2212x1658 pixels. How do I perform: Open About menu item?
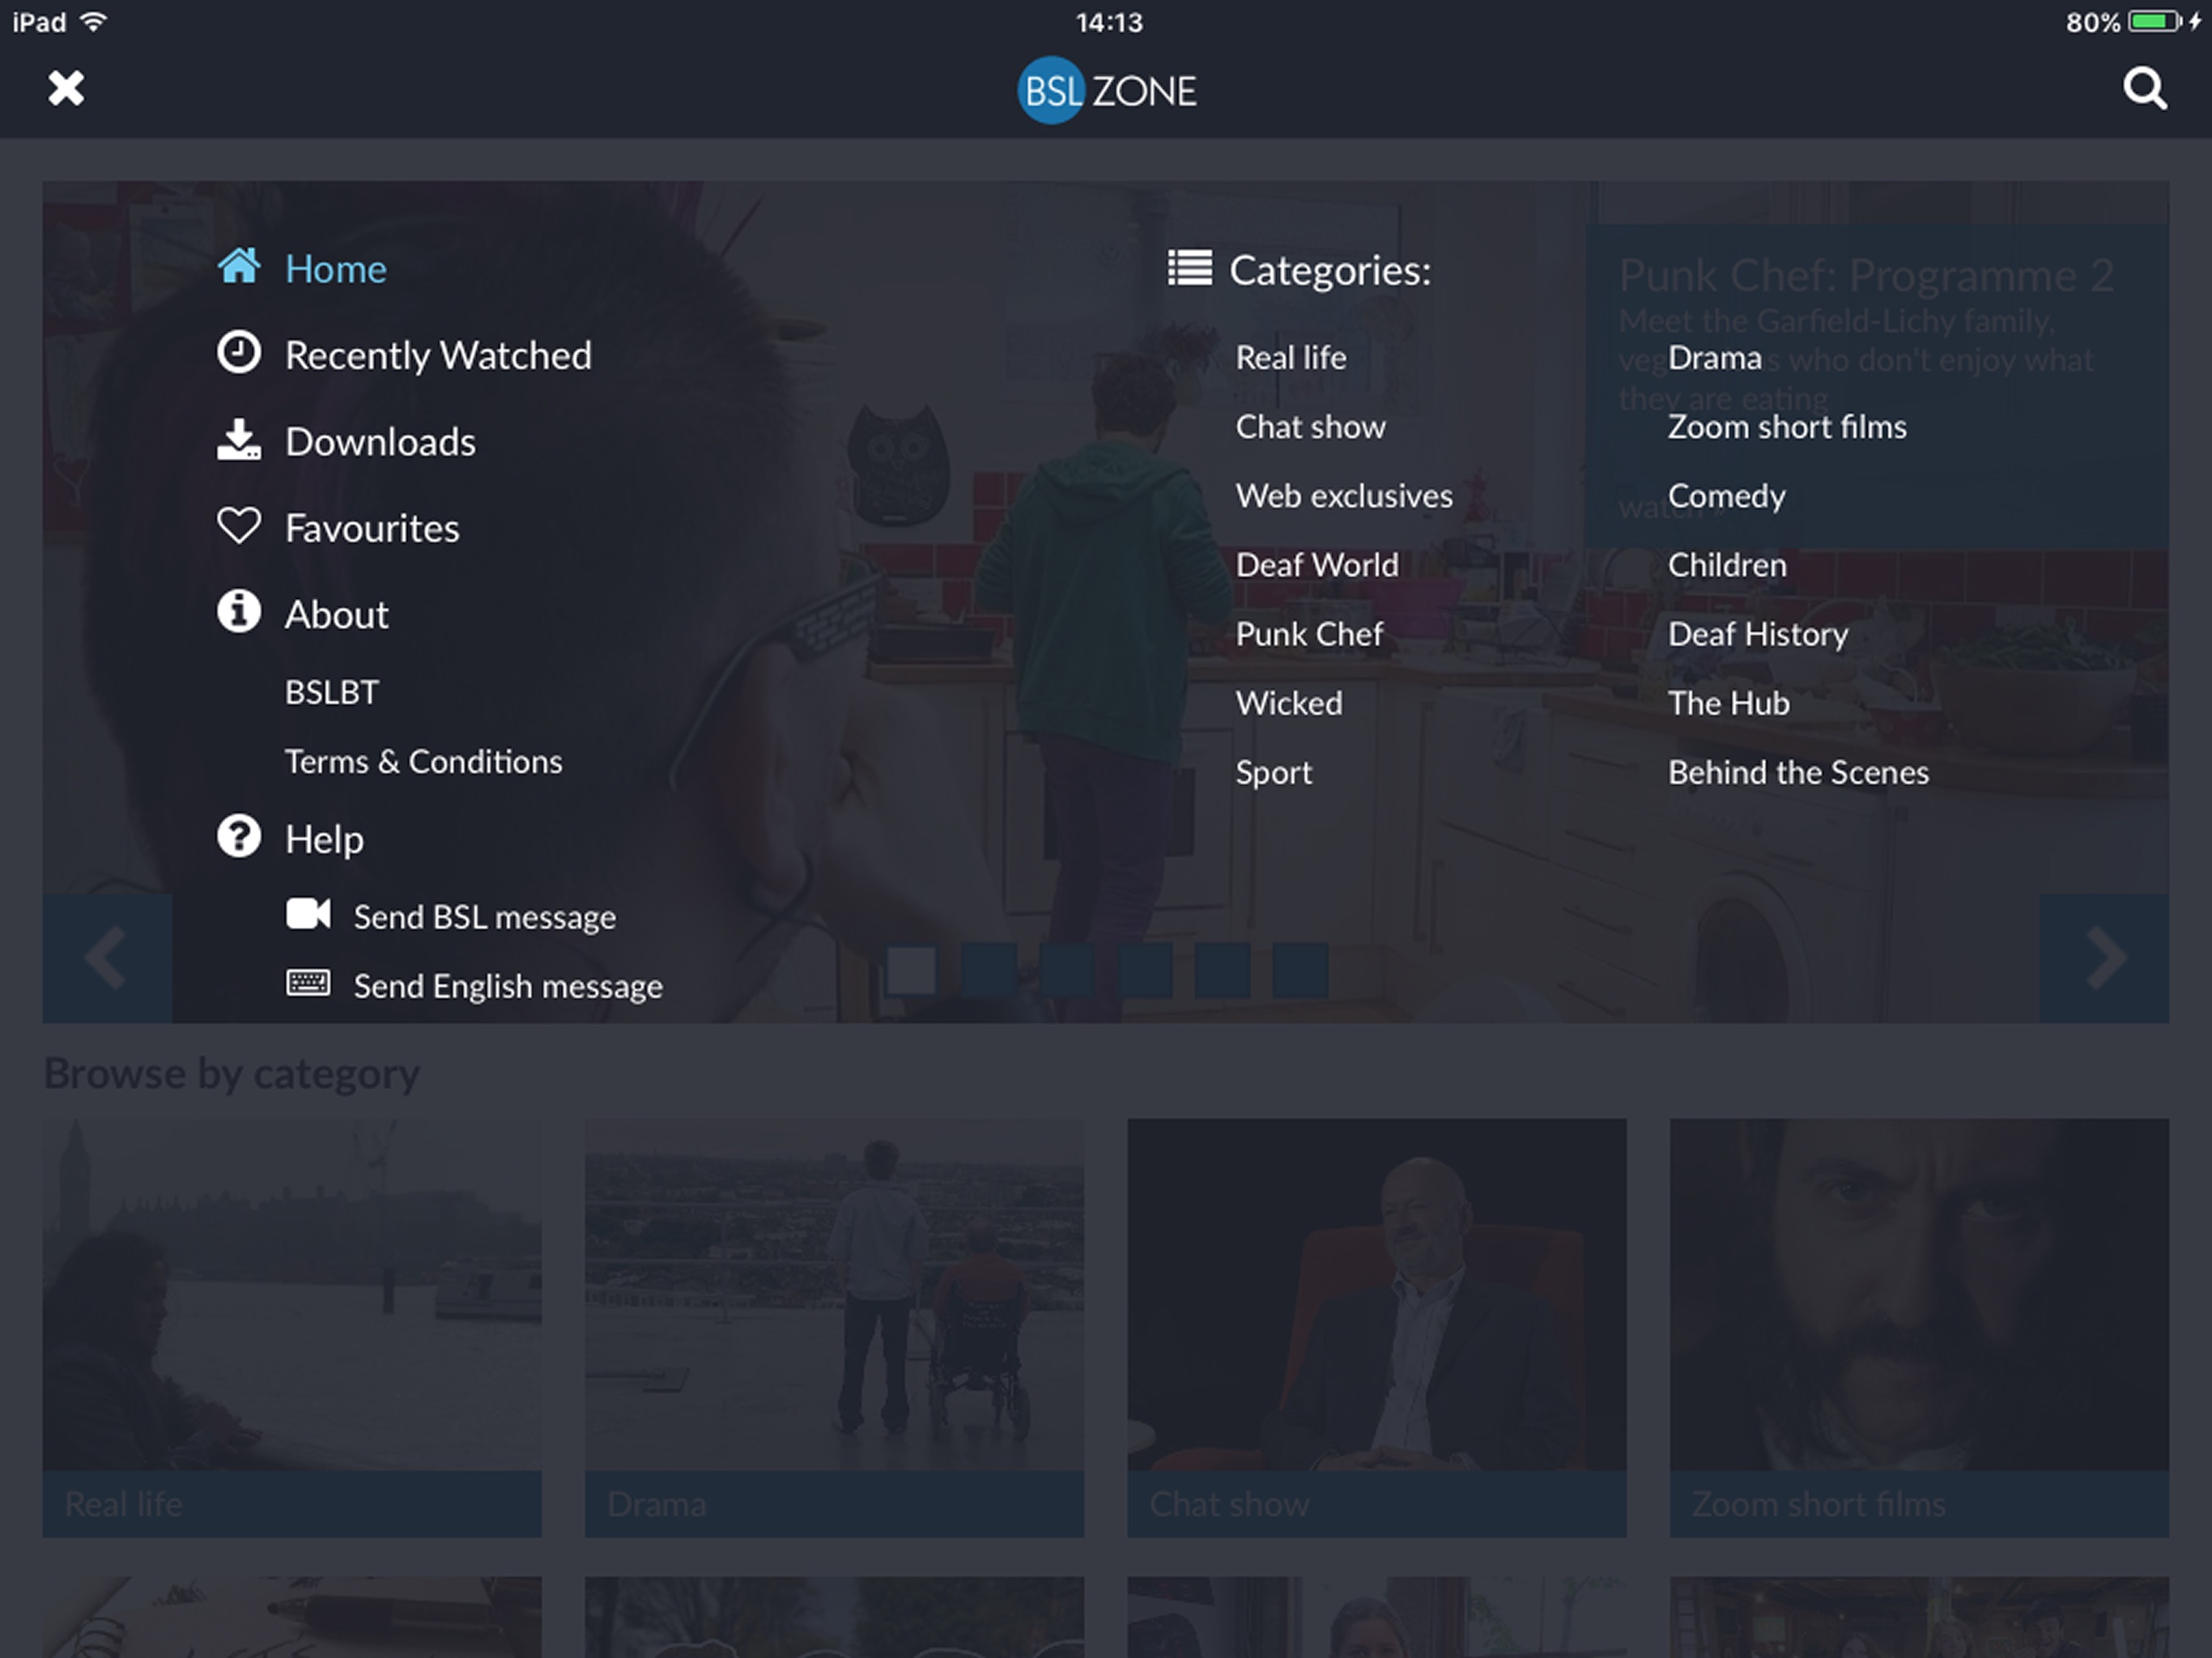[336, 615]
